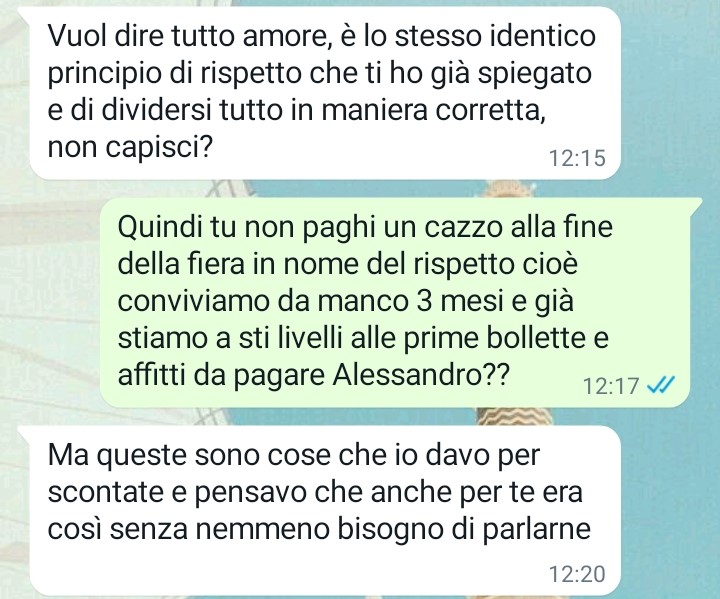Viewport: 720px width, 599px height.
Task: Select the message starting 'Ma queste sono cose'
Action: pyautogui.click(x=325, y=510)
